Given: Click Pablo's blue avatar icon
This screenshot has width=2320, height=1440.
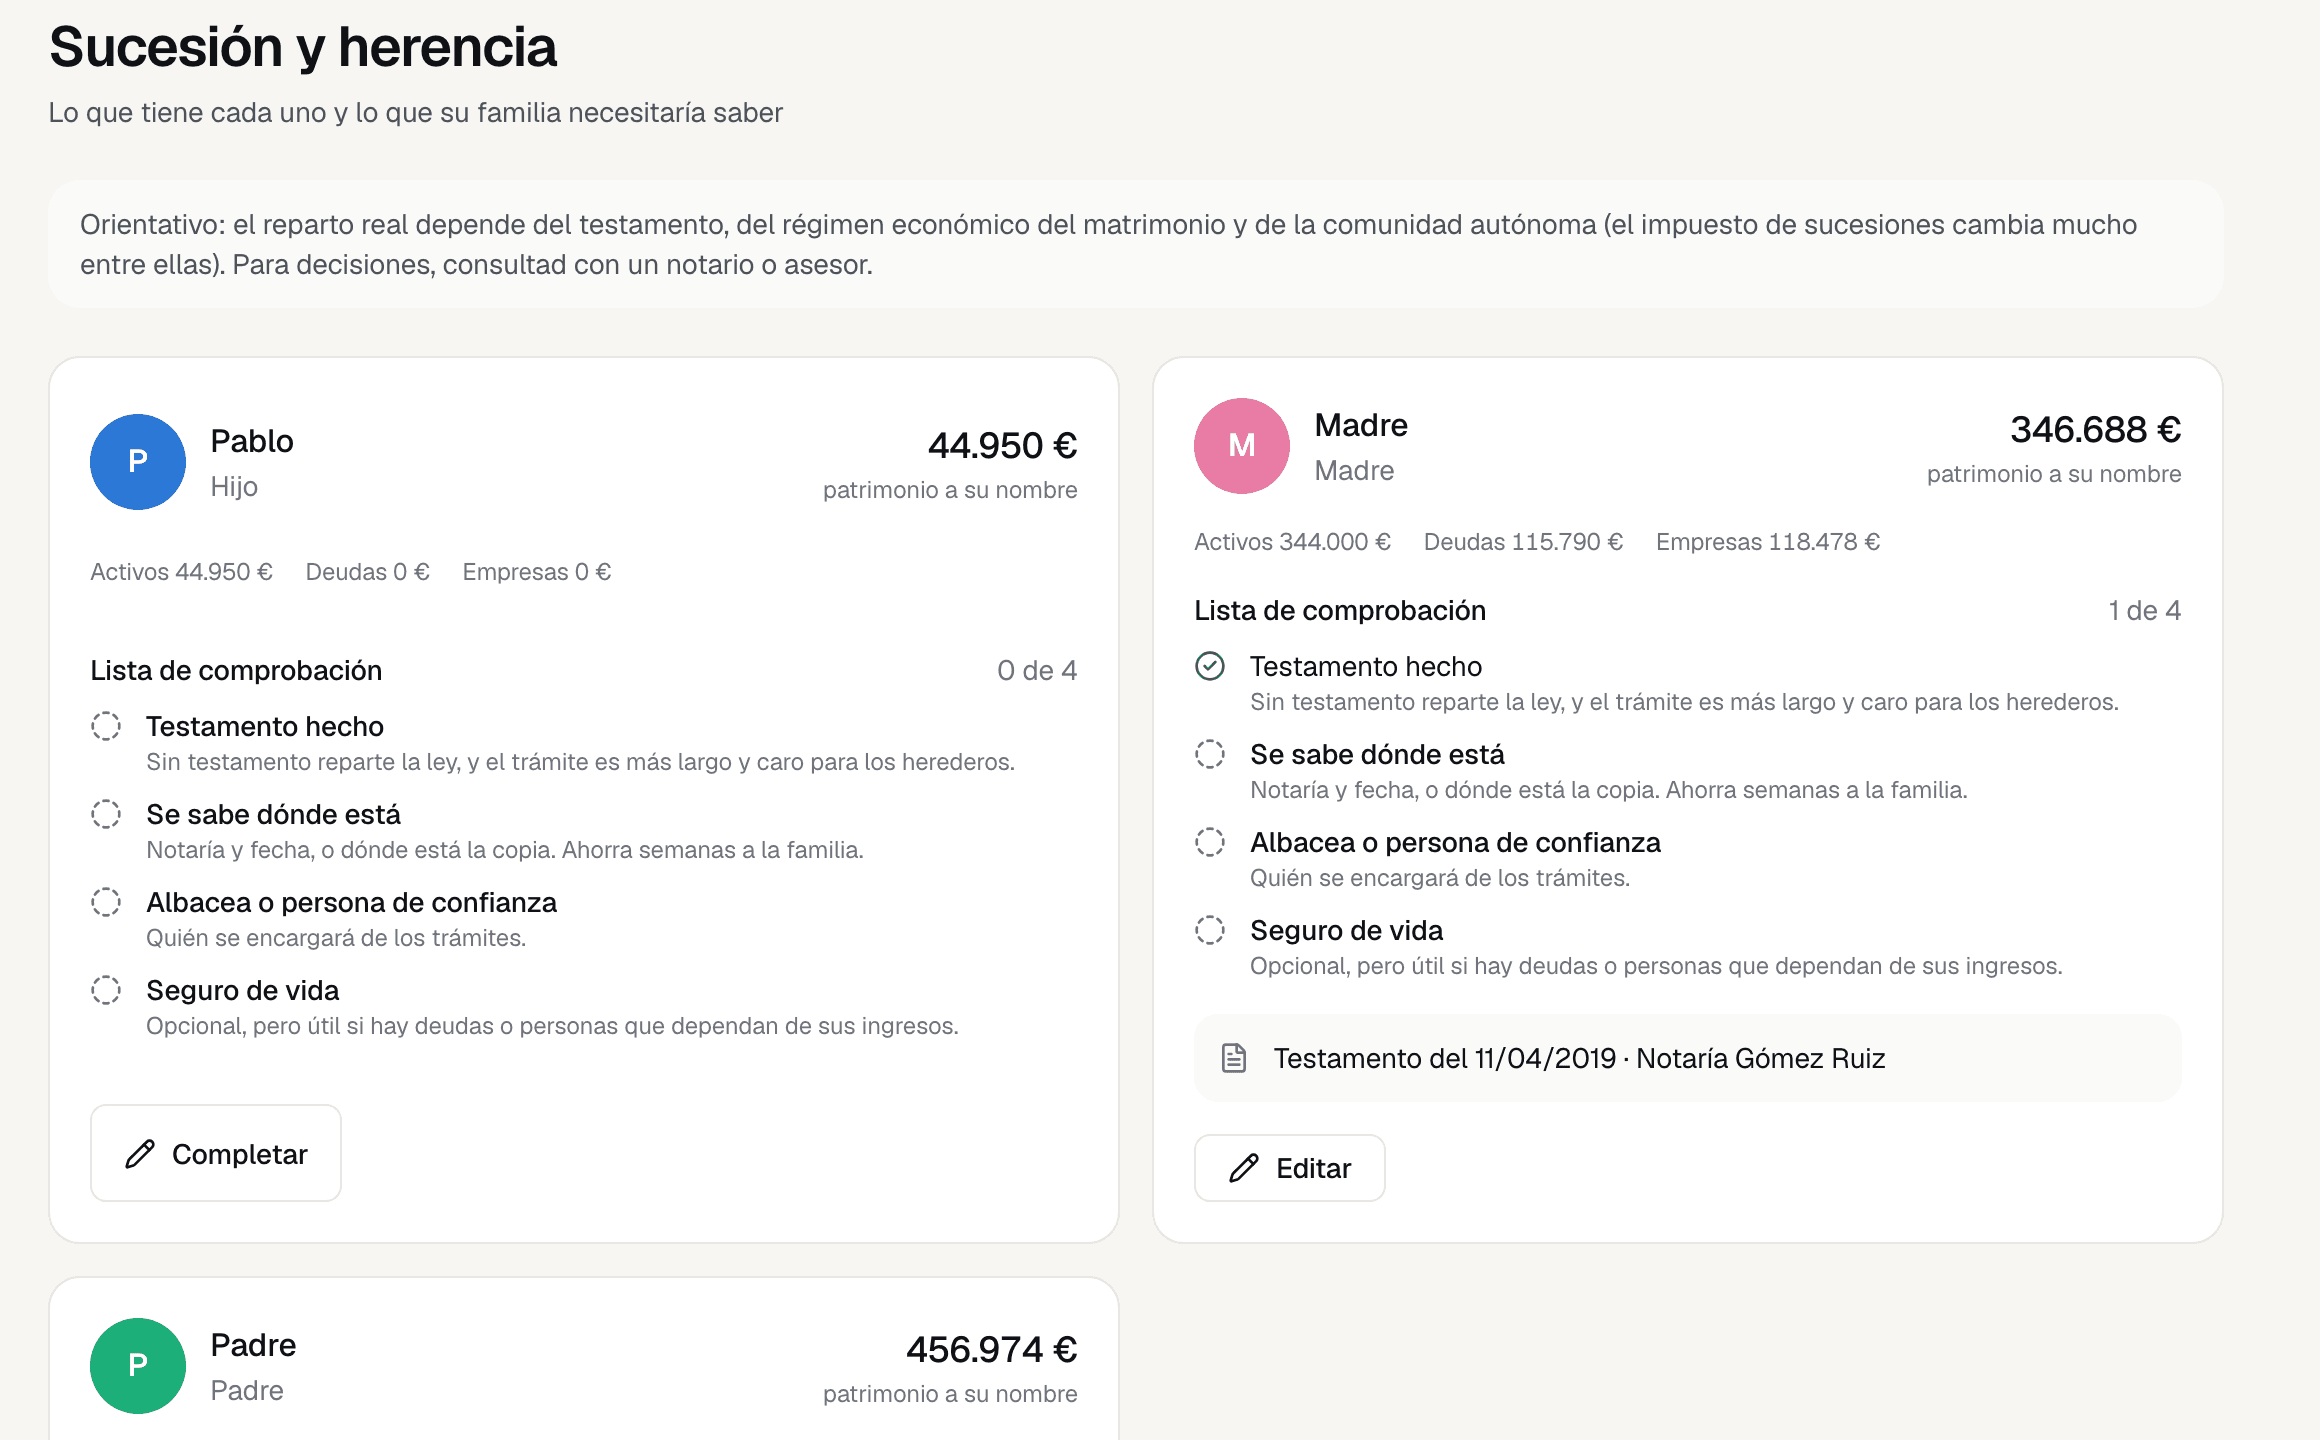Looking at the screenshot, I should click(x=138, y=462).
